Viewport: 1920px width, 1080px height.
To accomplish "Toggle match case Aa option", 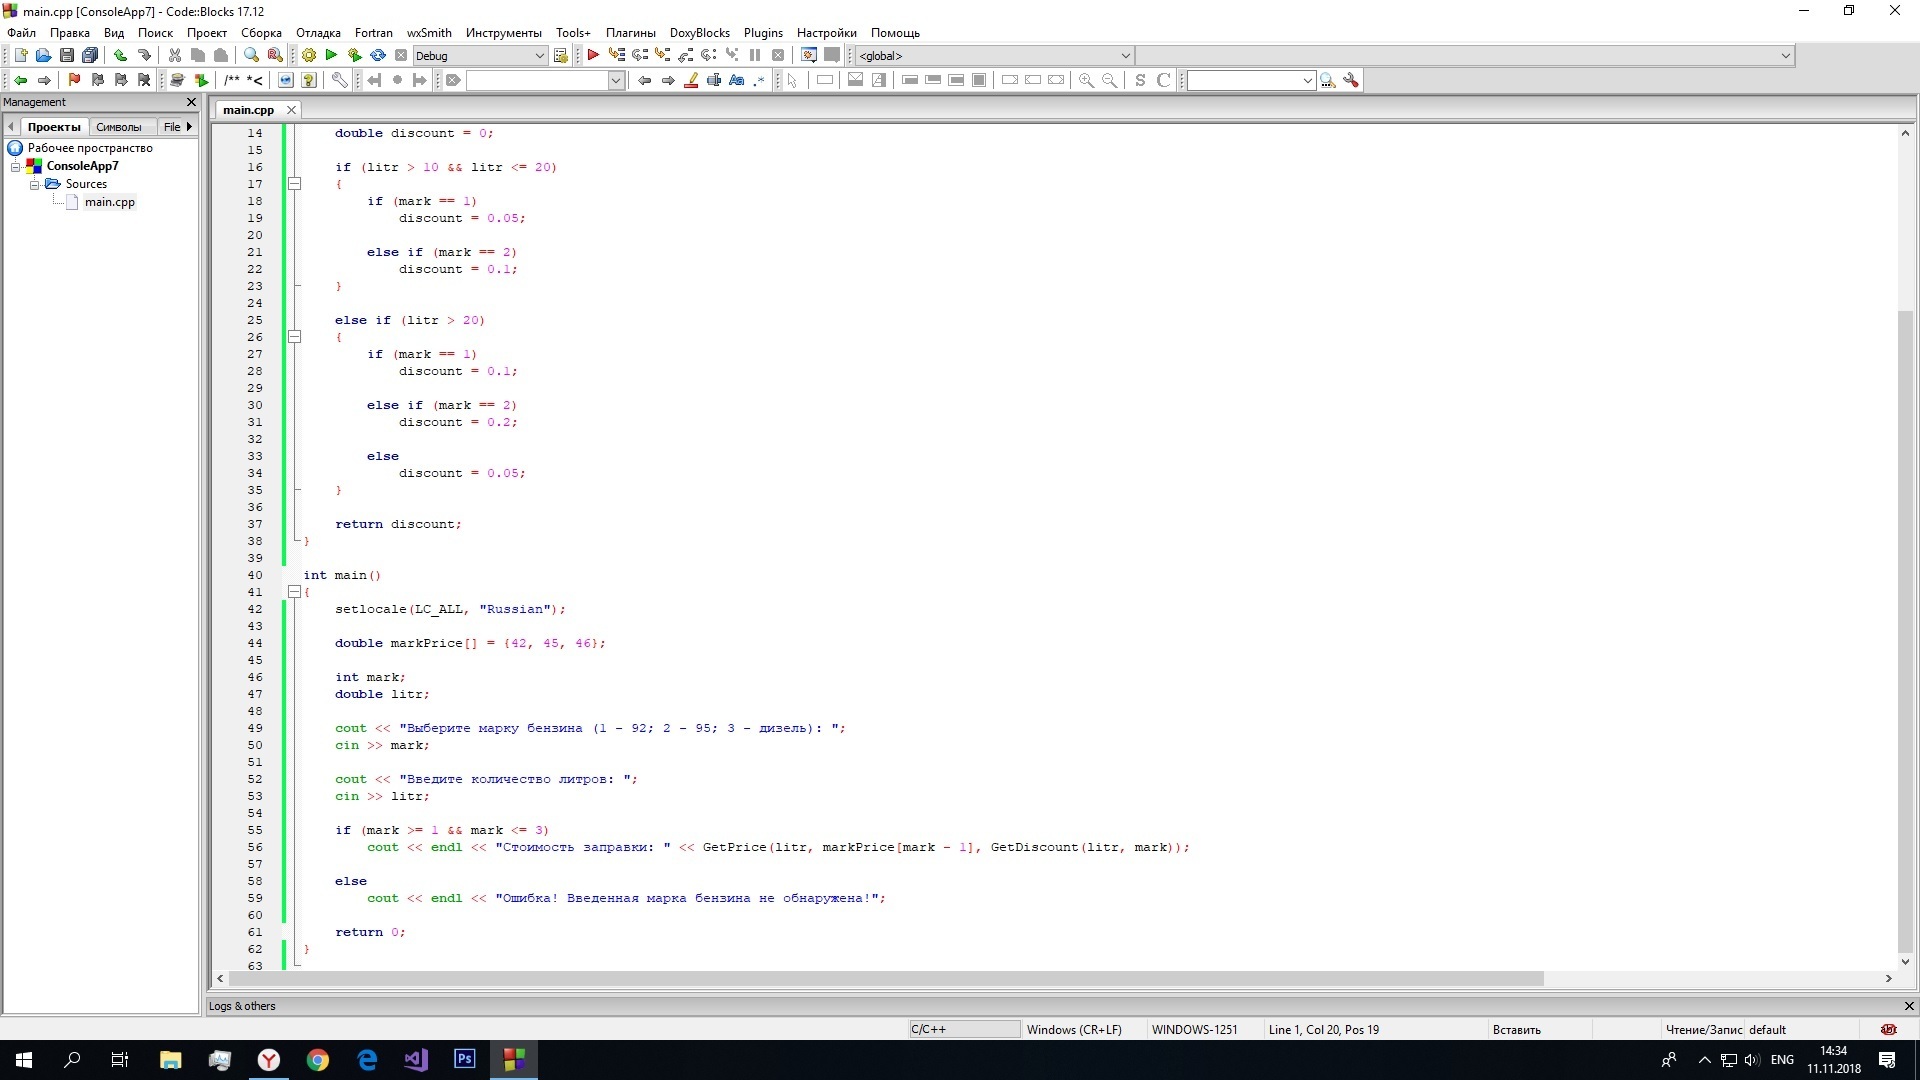I will [737, 80].
